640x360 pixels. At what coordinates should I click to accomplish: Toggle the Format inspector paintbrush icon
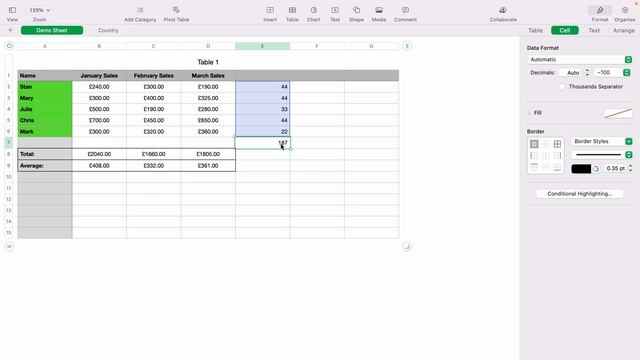click(x=600, y=10)
